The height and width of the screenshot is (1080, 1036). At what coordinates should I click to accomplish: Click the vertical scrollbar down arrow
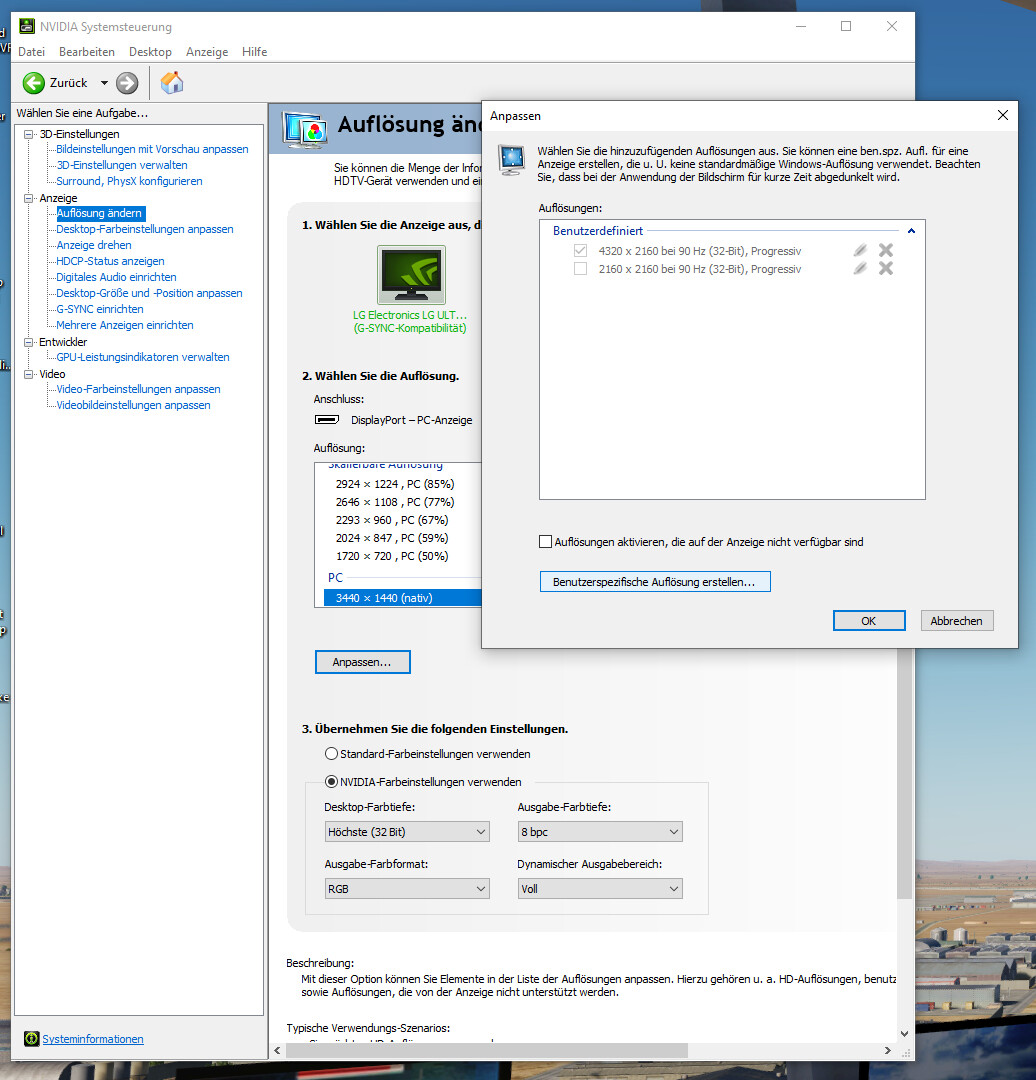point(904,1033)
